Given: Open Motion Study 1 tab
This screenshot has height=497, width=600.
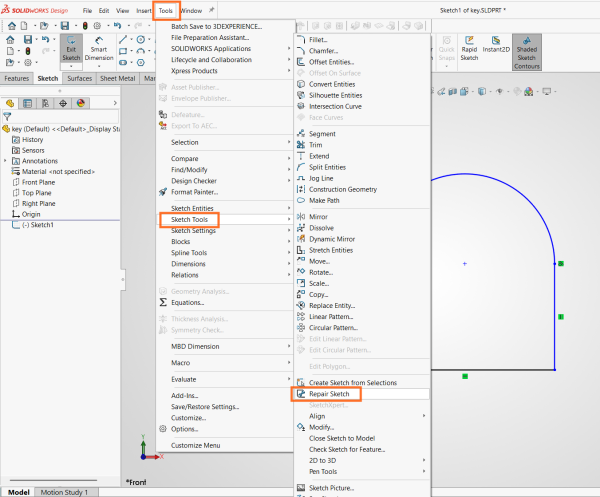Looking at the screenshot, I should 64,492.
